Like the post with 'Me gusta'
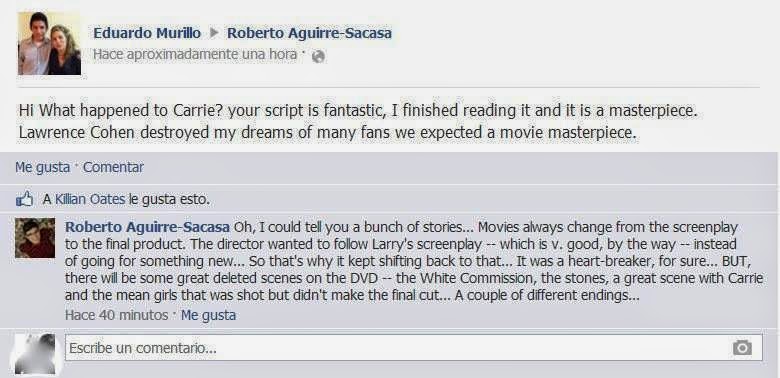 point(42,167)
